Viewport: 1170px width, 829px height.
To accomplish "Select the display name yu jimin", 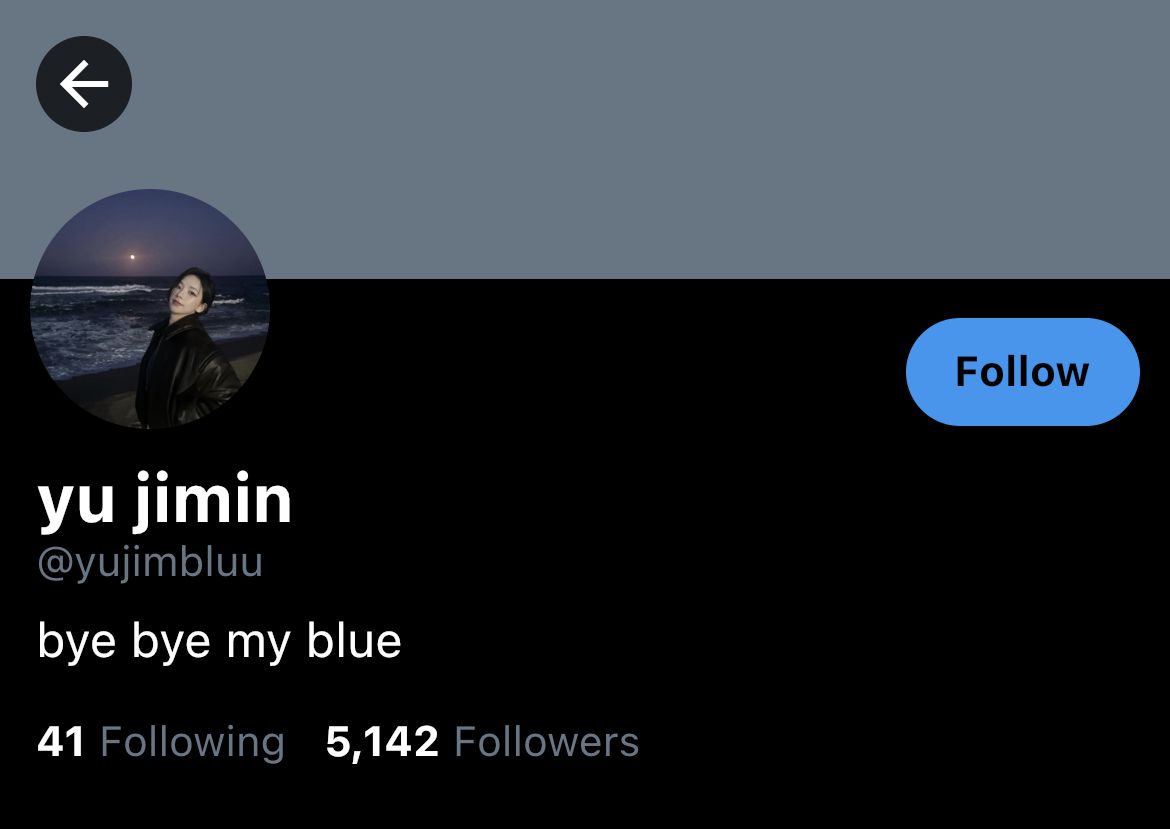I will point(164,501).
